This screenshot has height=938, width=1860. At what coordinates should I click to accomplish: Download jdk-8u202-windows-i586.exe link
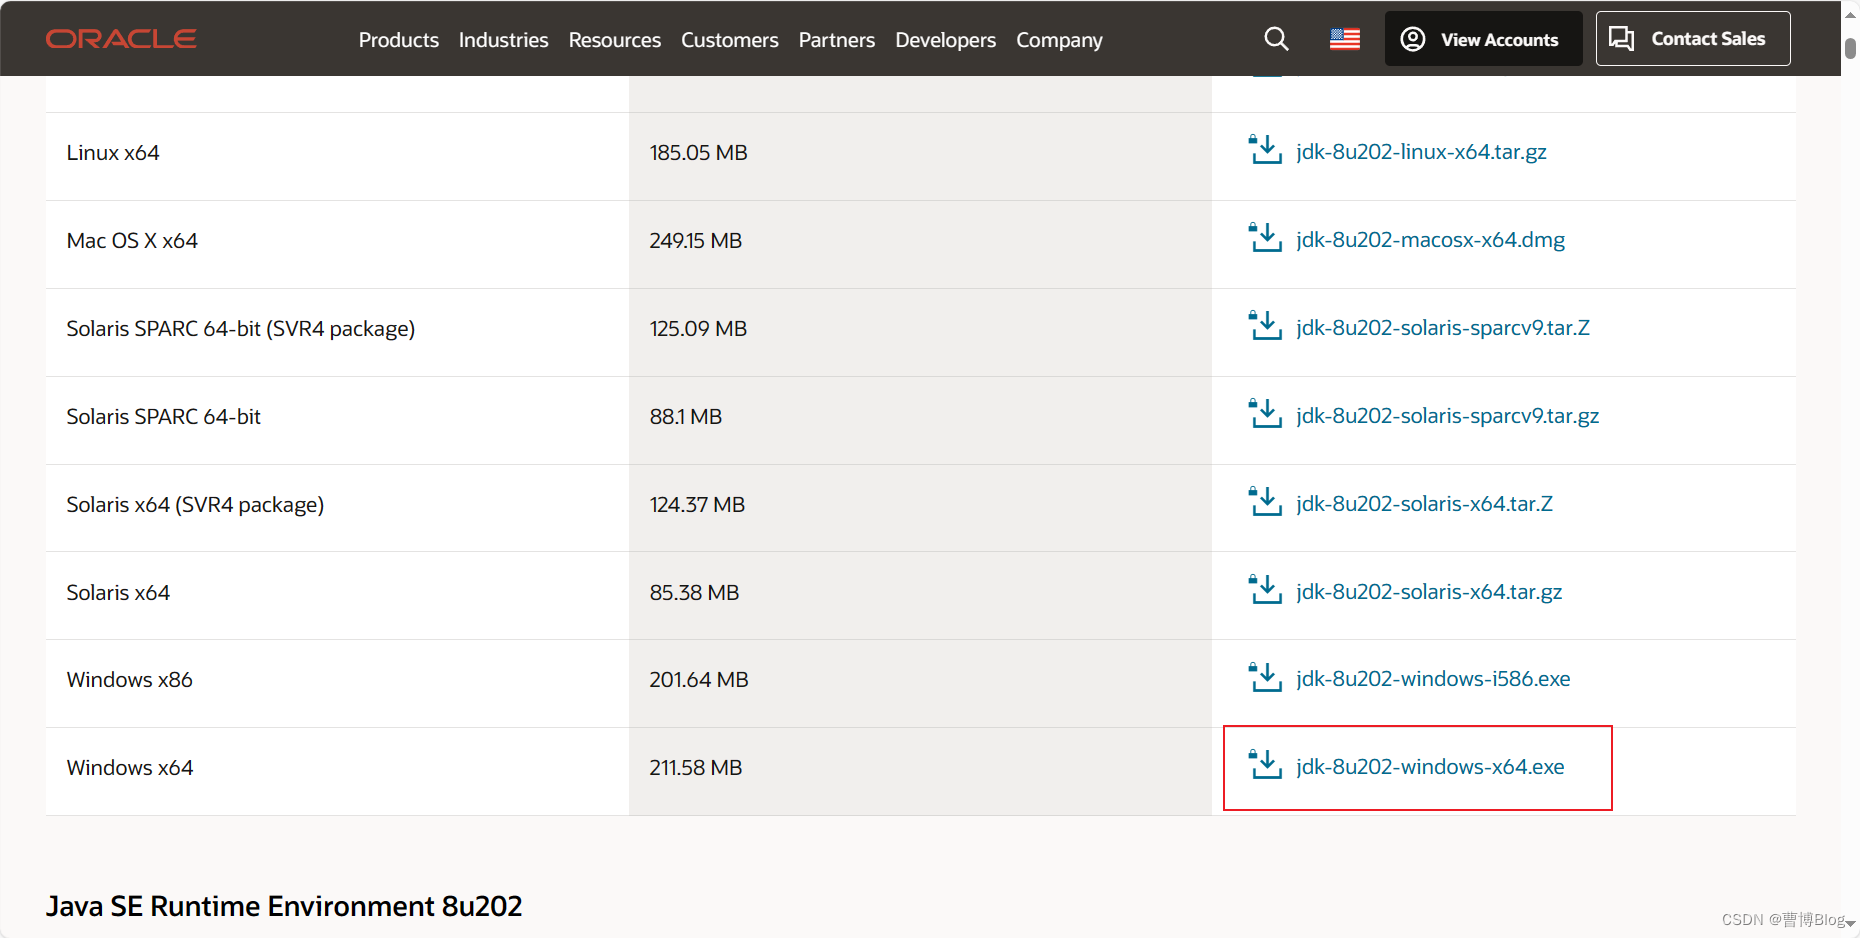pos(1433,679)
